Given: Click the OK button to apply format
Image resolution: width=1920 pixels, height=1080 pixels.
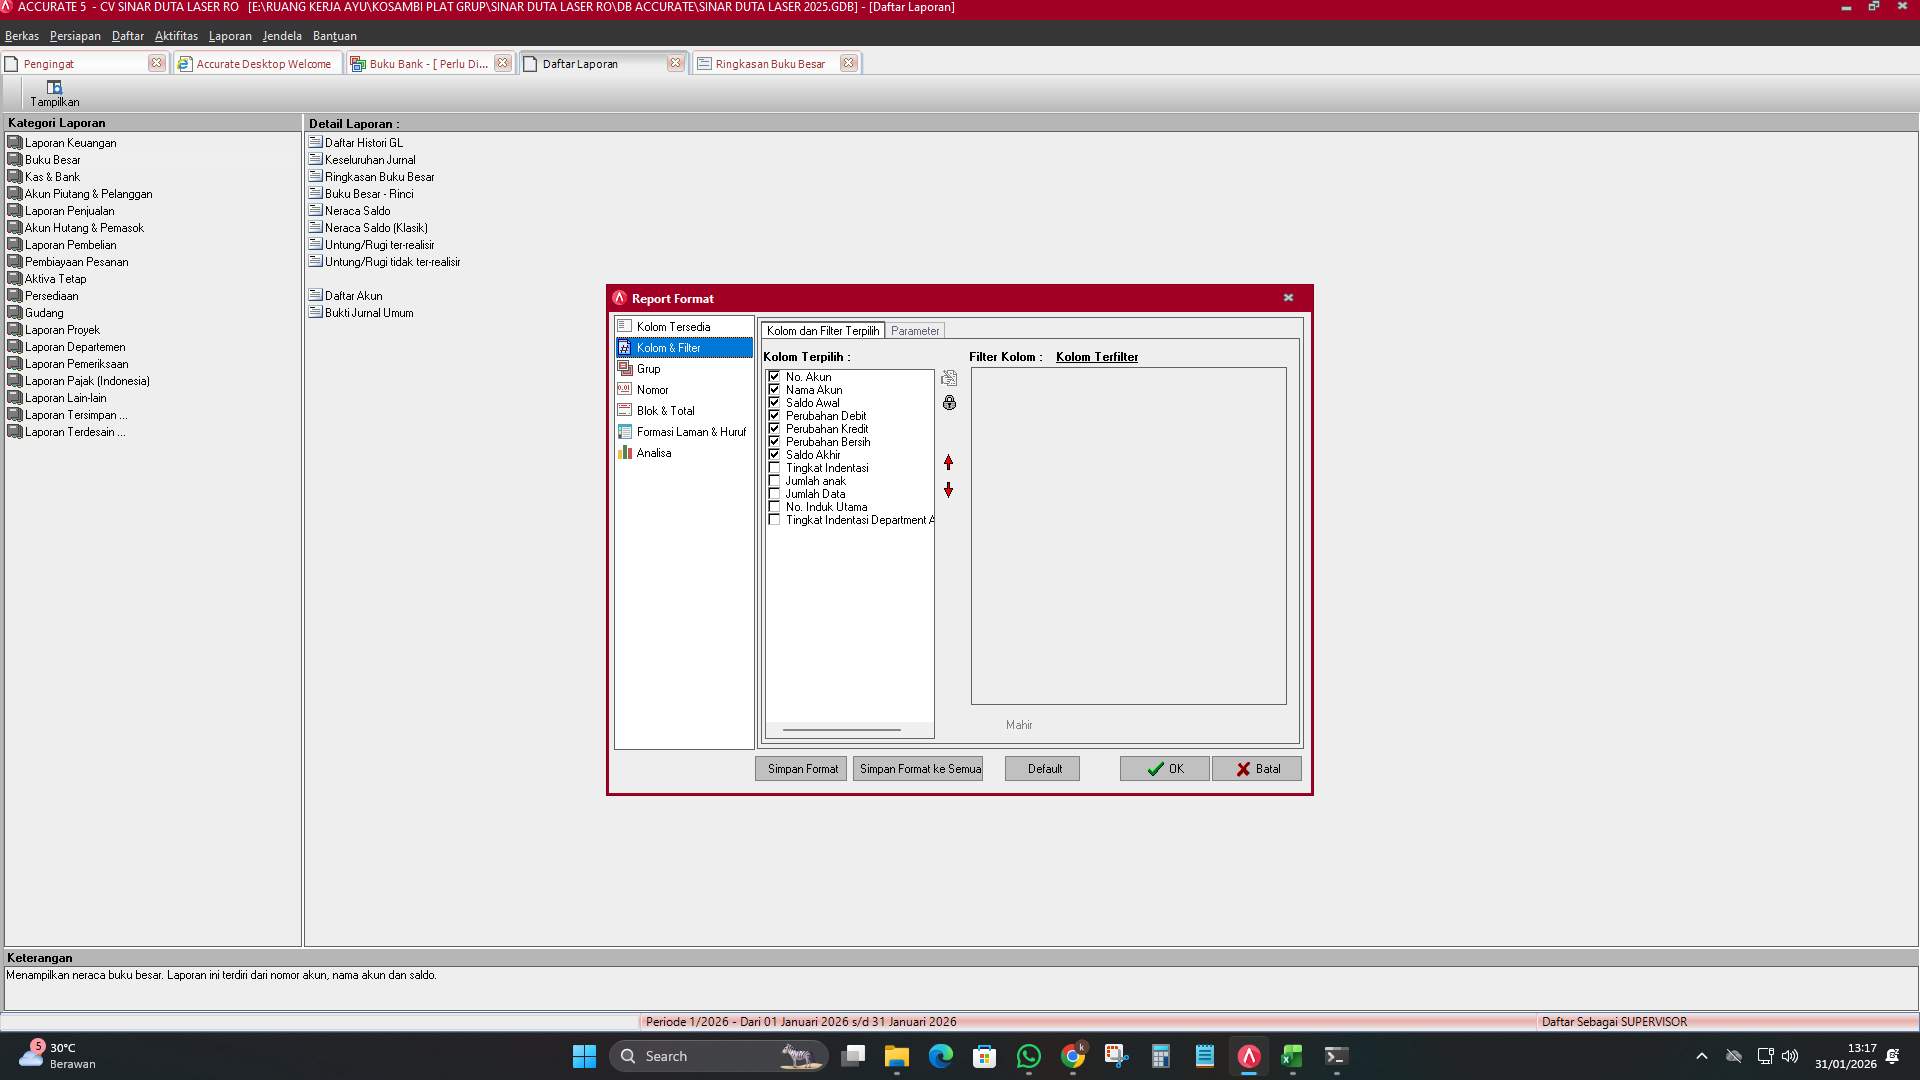Looking at the screenshot, I should (x=1163, y=768).
